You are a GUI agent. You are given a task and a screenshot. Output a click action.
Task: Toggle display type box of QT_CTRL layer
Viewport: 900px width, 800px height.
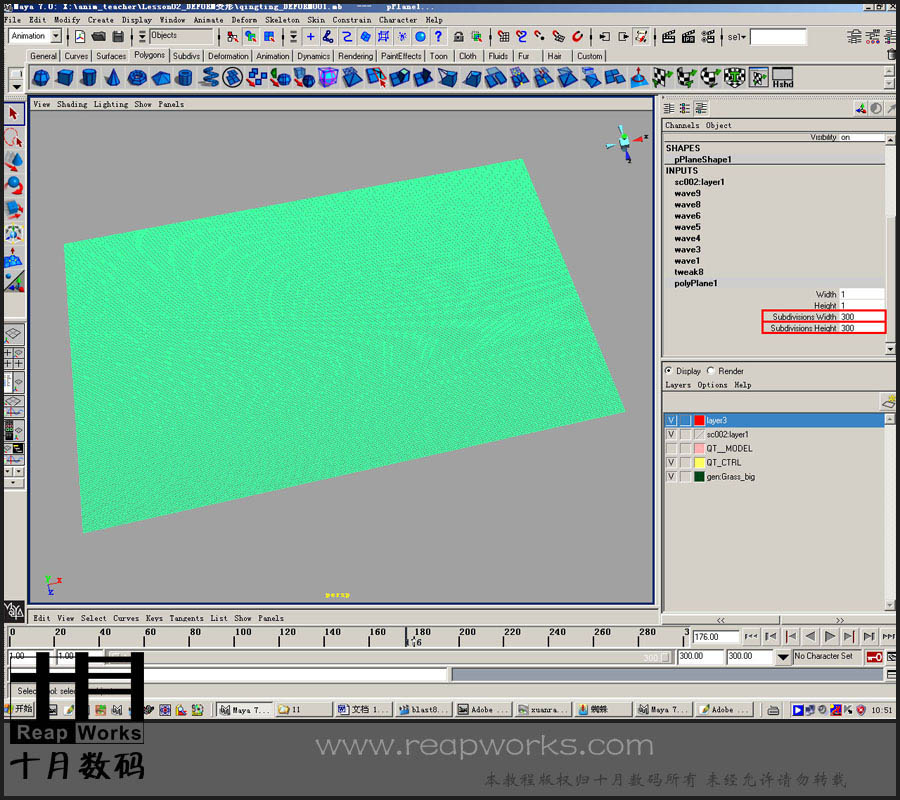click(685, 463)
